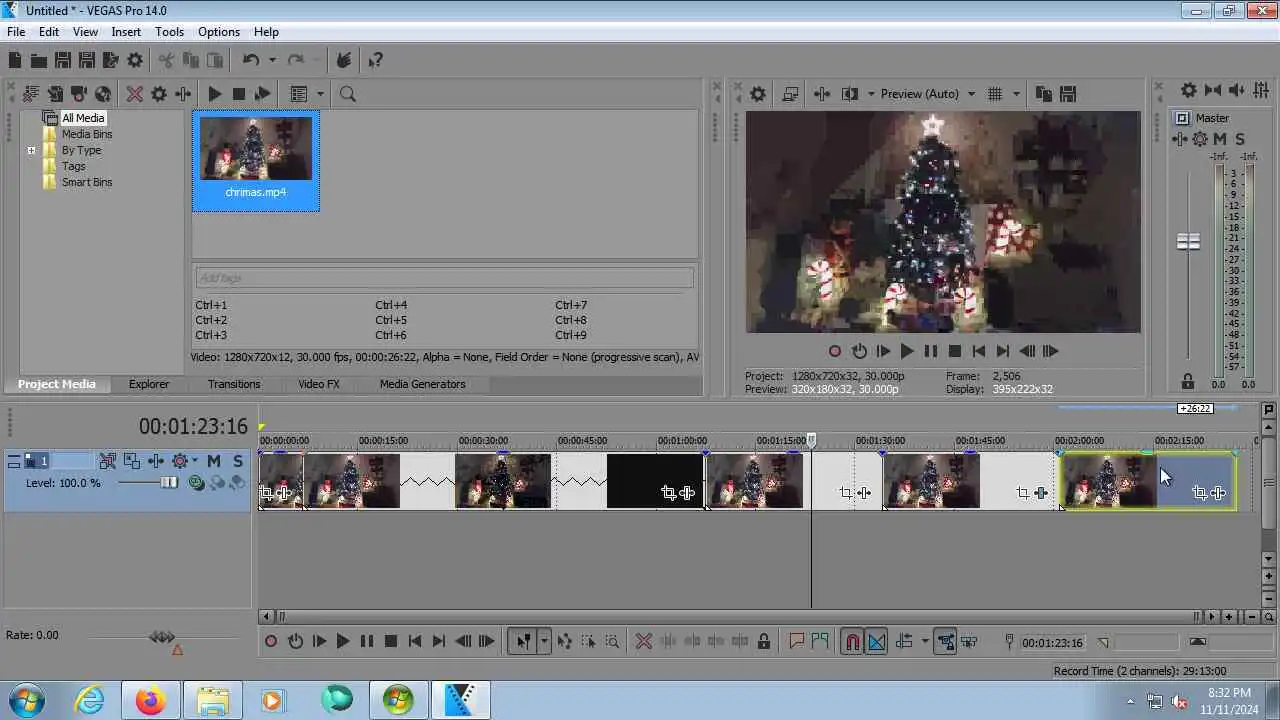Image resolution: width=1280 pixels, height=720 pixels.
Task: Toggle Loop Playback in the preview window
Action: pos(859,351)
